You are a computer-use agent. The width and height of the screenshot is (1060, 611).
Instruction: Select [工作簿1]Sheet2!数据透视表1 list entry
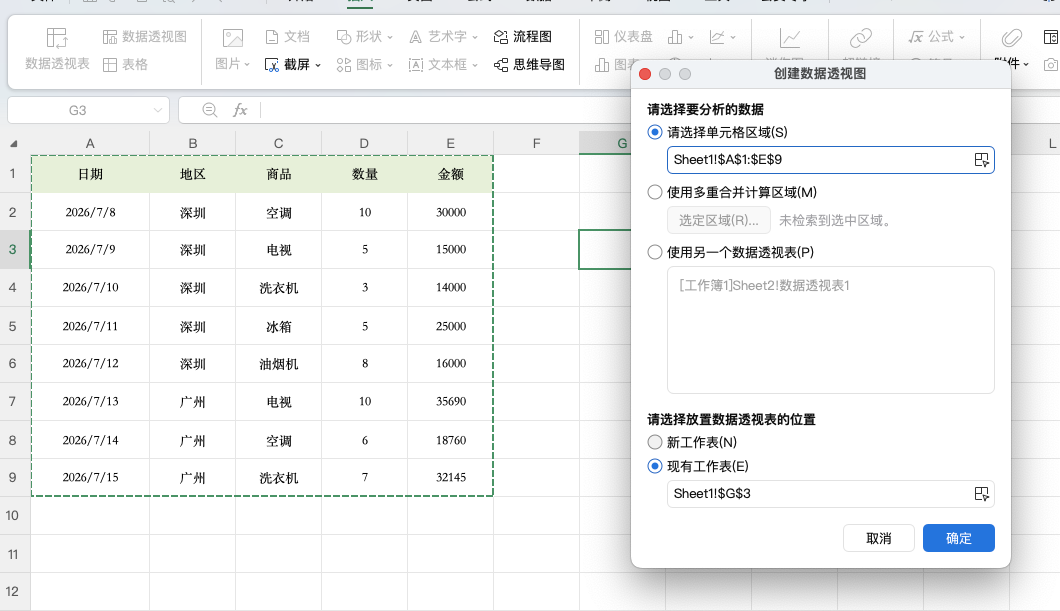764,286
